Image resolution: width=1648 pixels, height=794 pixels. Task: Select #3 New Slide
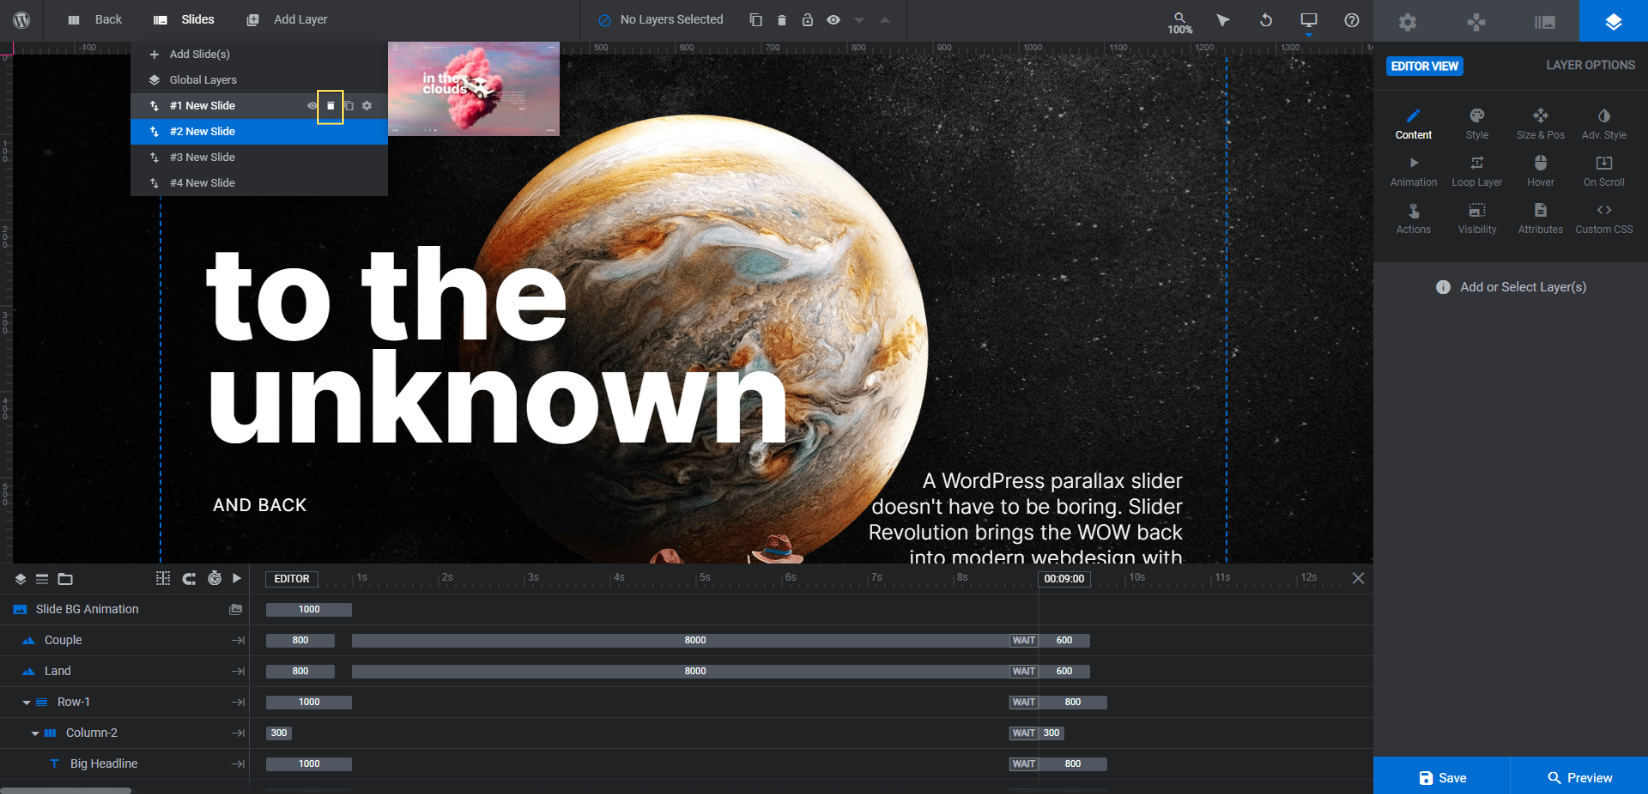pyautogui.click(x=259, y=158)
